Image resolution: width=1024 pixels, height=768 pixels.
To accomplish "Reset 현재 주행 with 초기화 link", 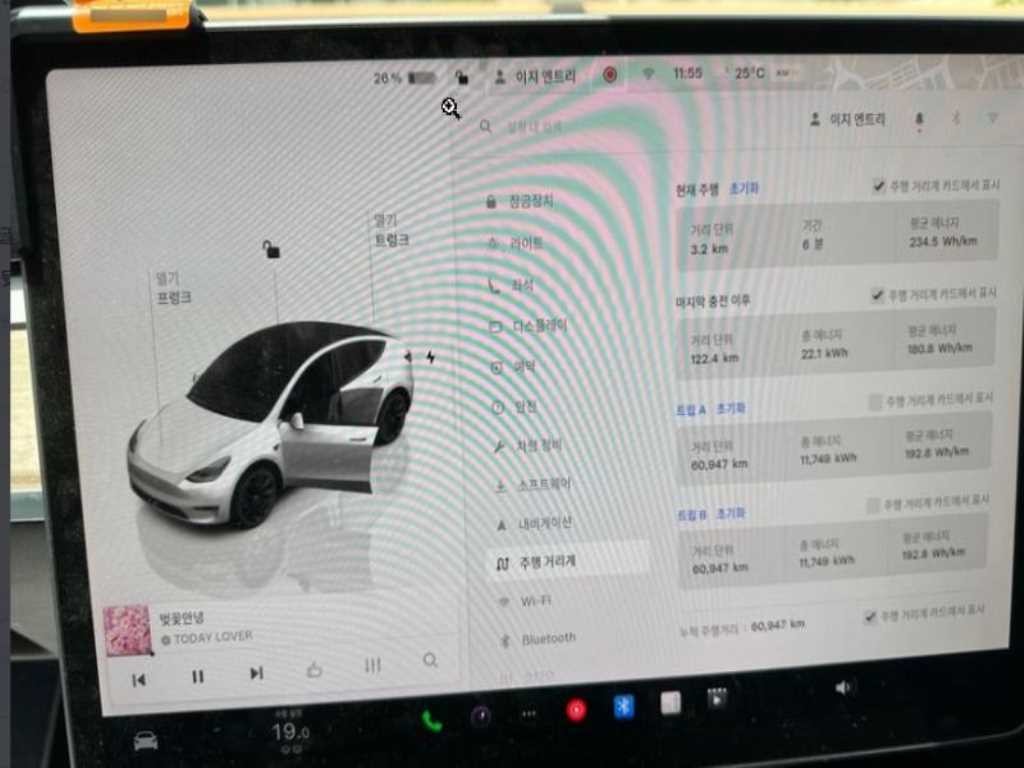I will (744, 189).
